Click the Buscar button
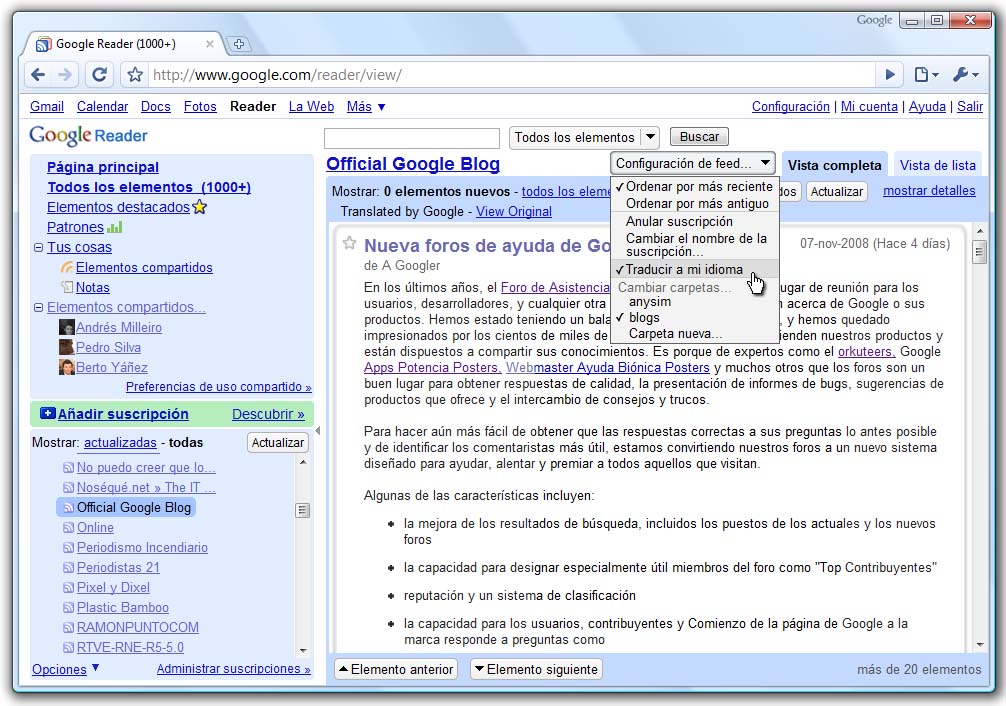The image size is (1006, 706). 699,137
